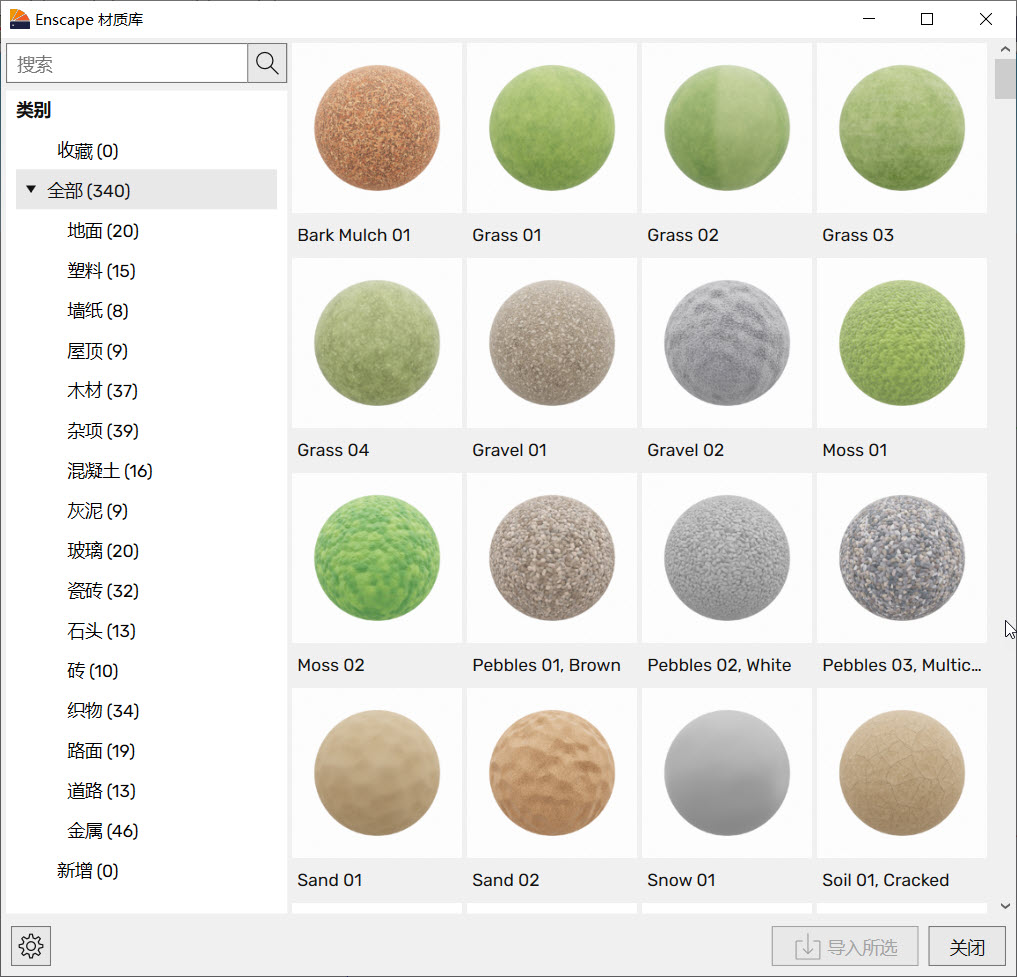Select the Gravel 02 material sphere
Image resolution: width=1017 pixels, height=977 pixels.
coord(727,343)
